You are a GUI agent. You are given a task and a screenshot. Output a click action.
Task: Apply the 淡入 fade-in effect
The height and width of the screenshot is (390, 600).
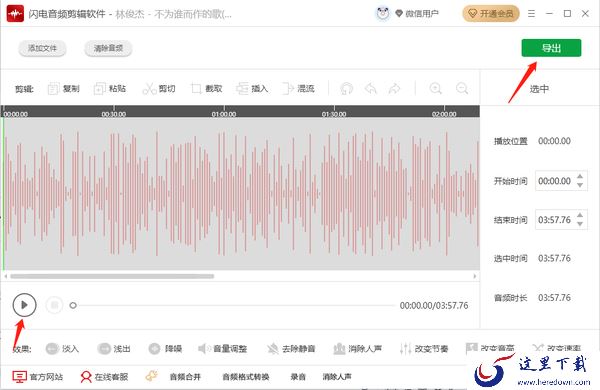point(62,349)
